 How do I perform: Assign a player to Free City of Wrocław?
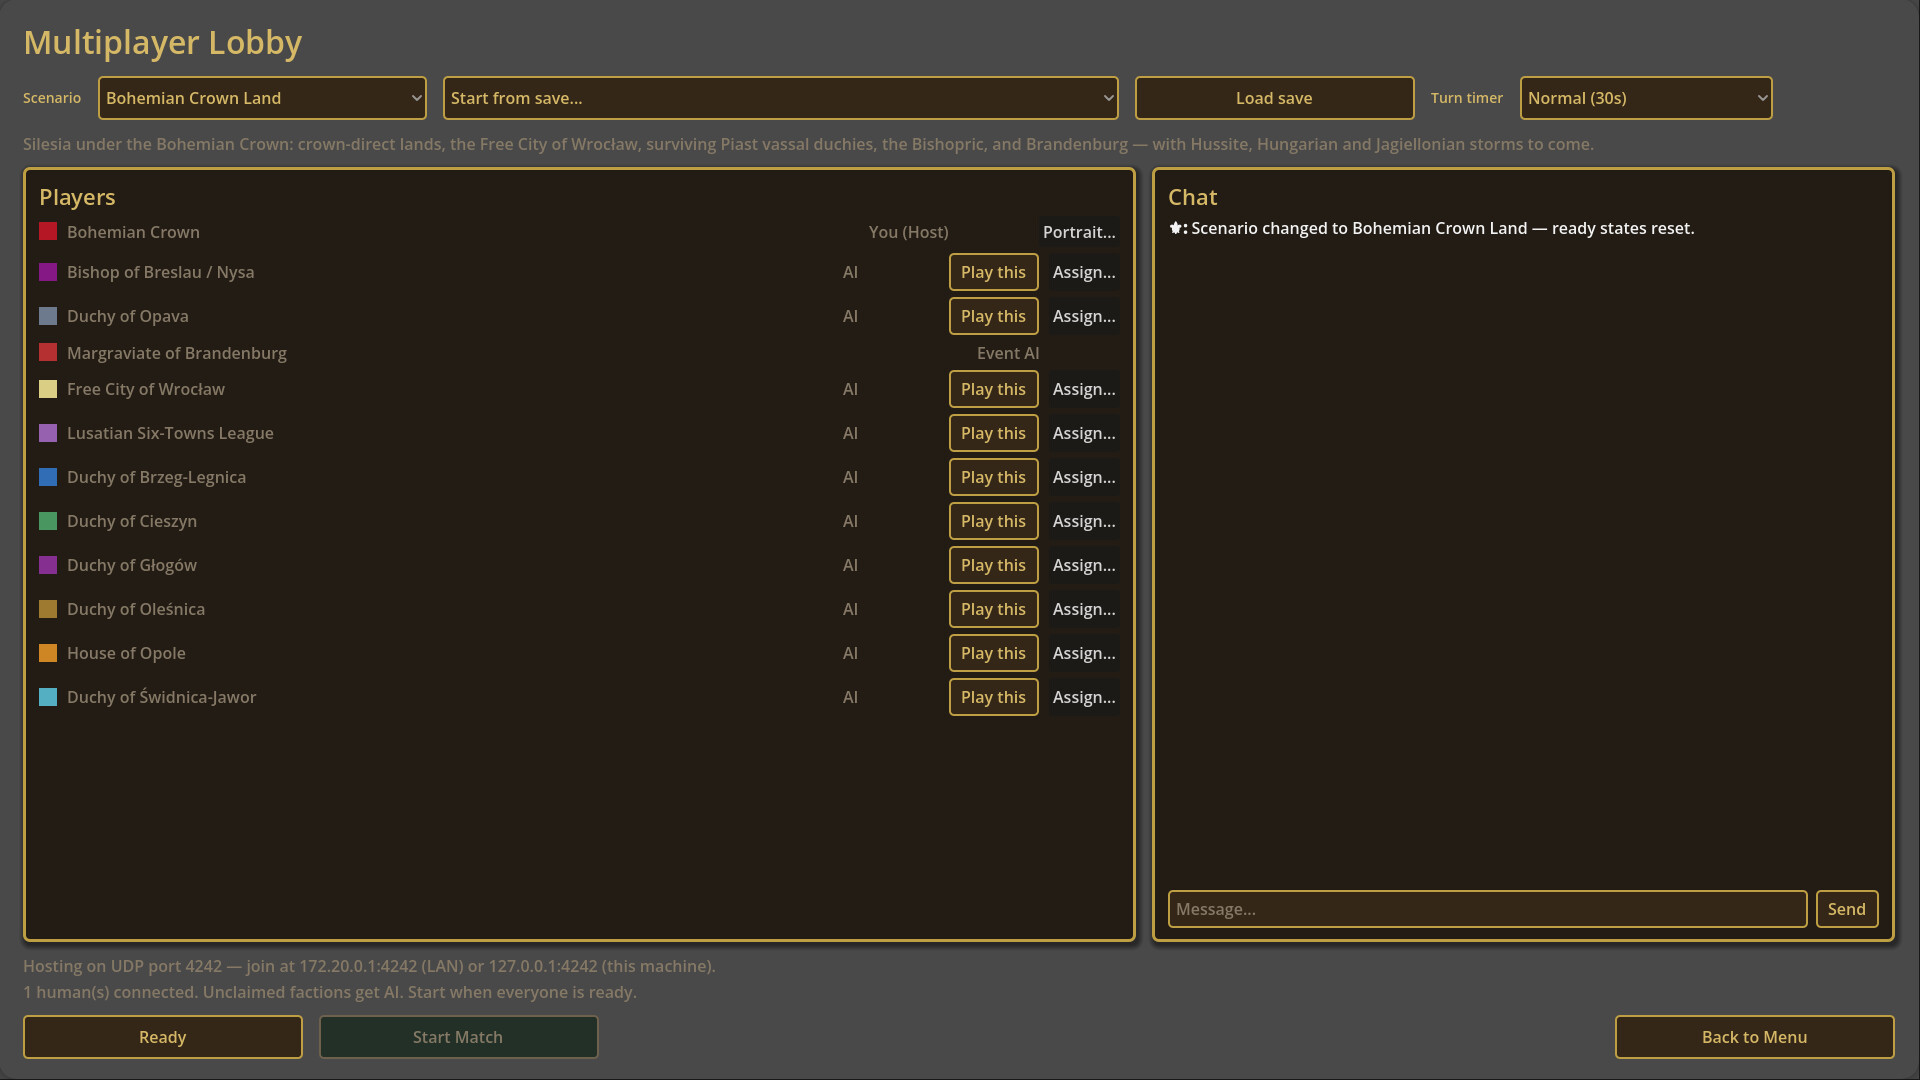click(x=1084, y=389)
